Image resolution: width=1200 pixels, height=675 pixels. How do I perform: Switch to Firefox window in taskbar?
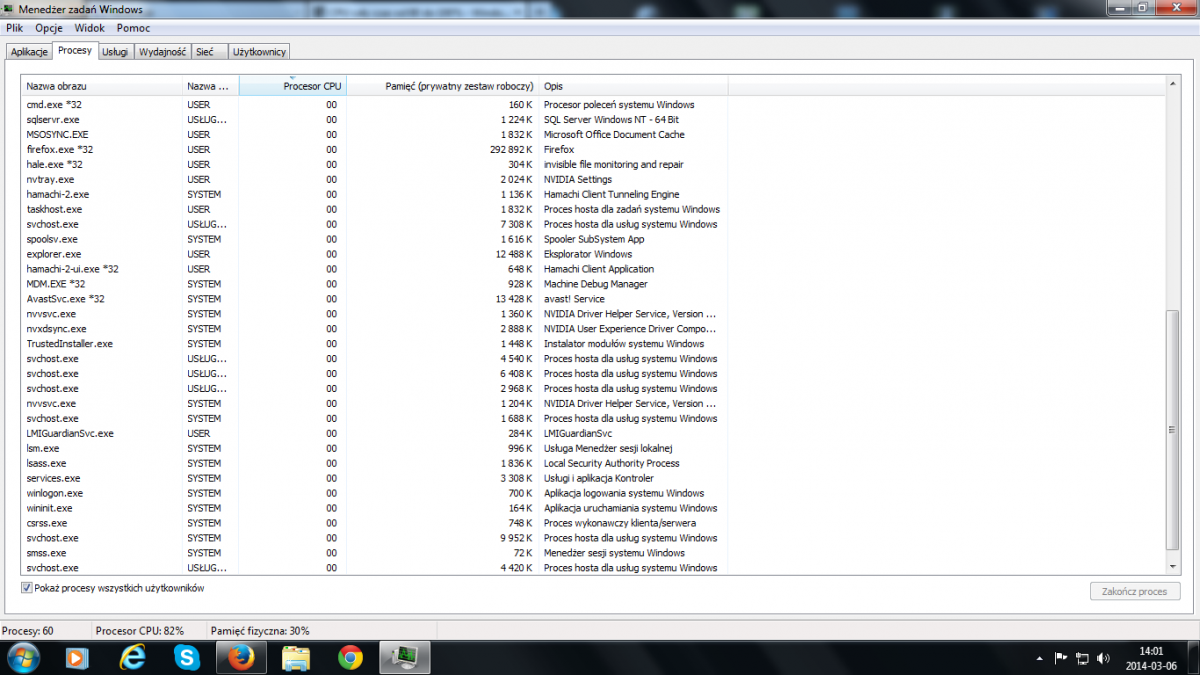click(x=241, y=657)
